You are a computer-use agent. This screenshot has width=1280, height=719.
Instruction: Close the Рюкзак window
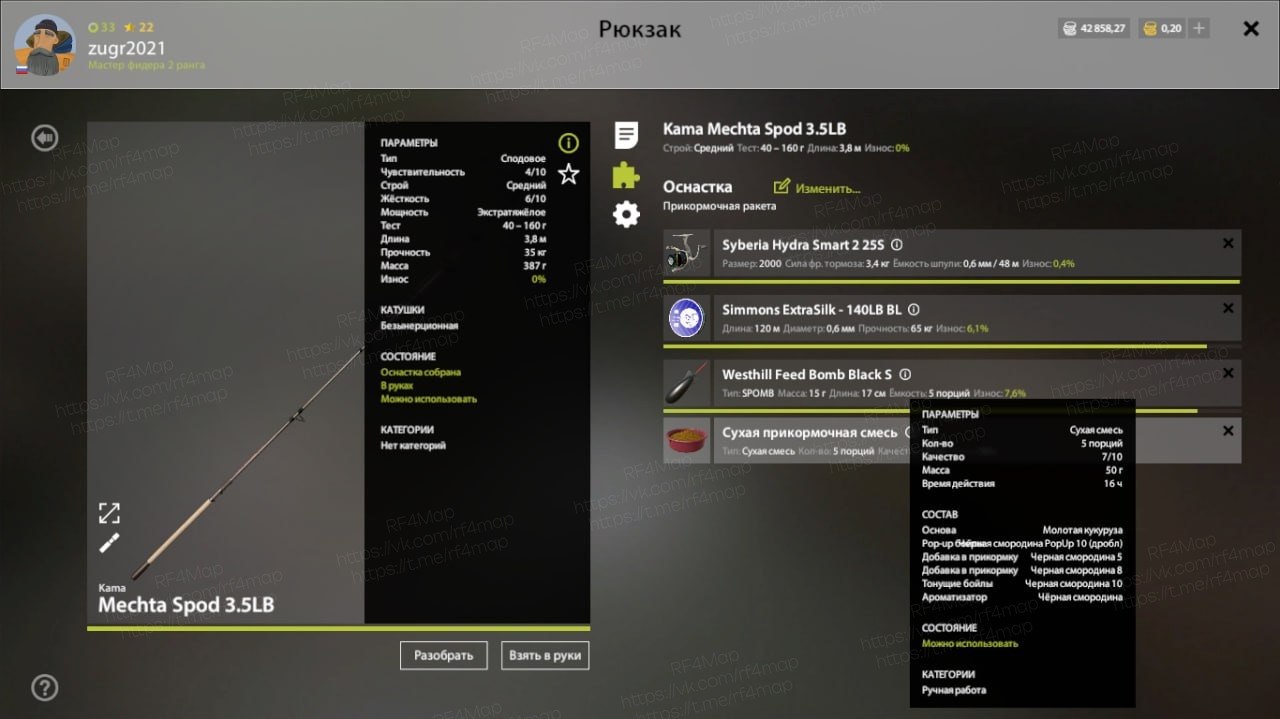(x=1251, y=29)
